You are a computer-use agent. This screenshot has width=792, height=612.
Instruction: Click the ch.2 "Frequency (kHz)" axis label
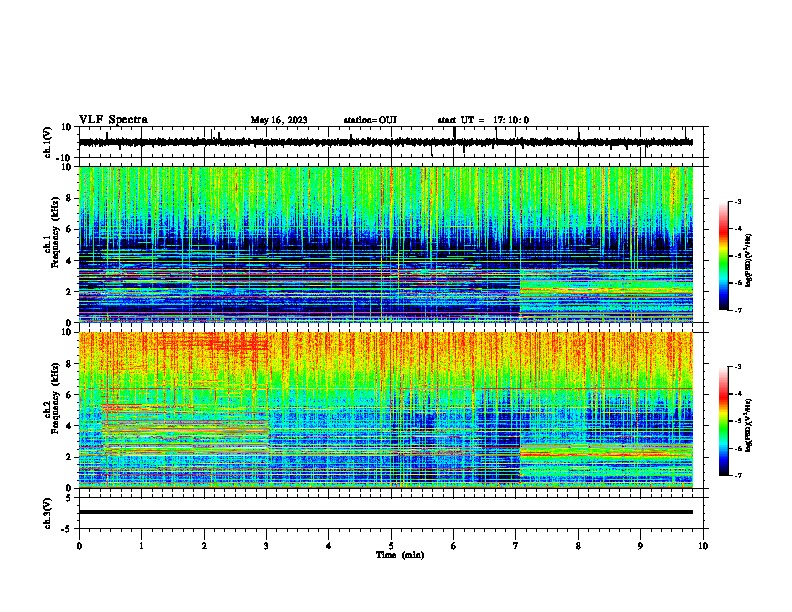54,398
